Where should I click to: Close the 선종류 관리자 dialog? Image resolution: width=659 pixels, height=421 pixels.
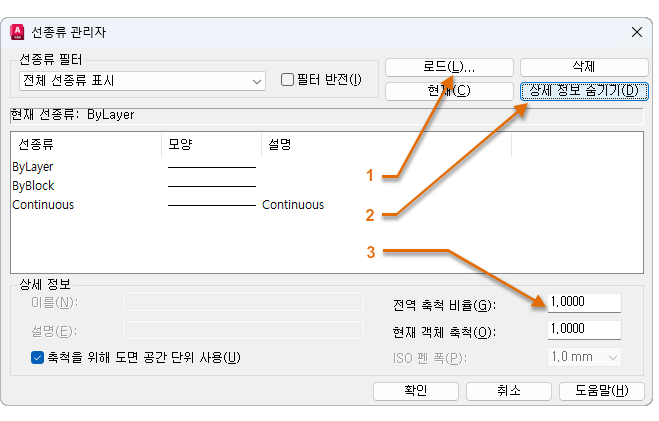click(x=636, y=32)
